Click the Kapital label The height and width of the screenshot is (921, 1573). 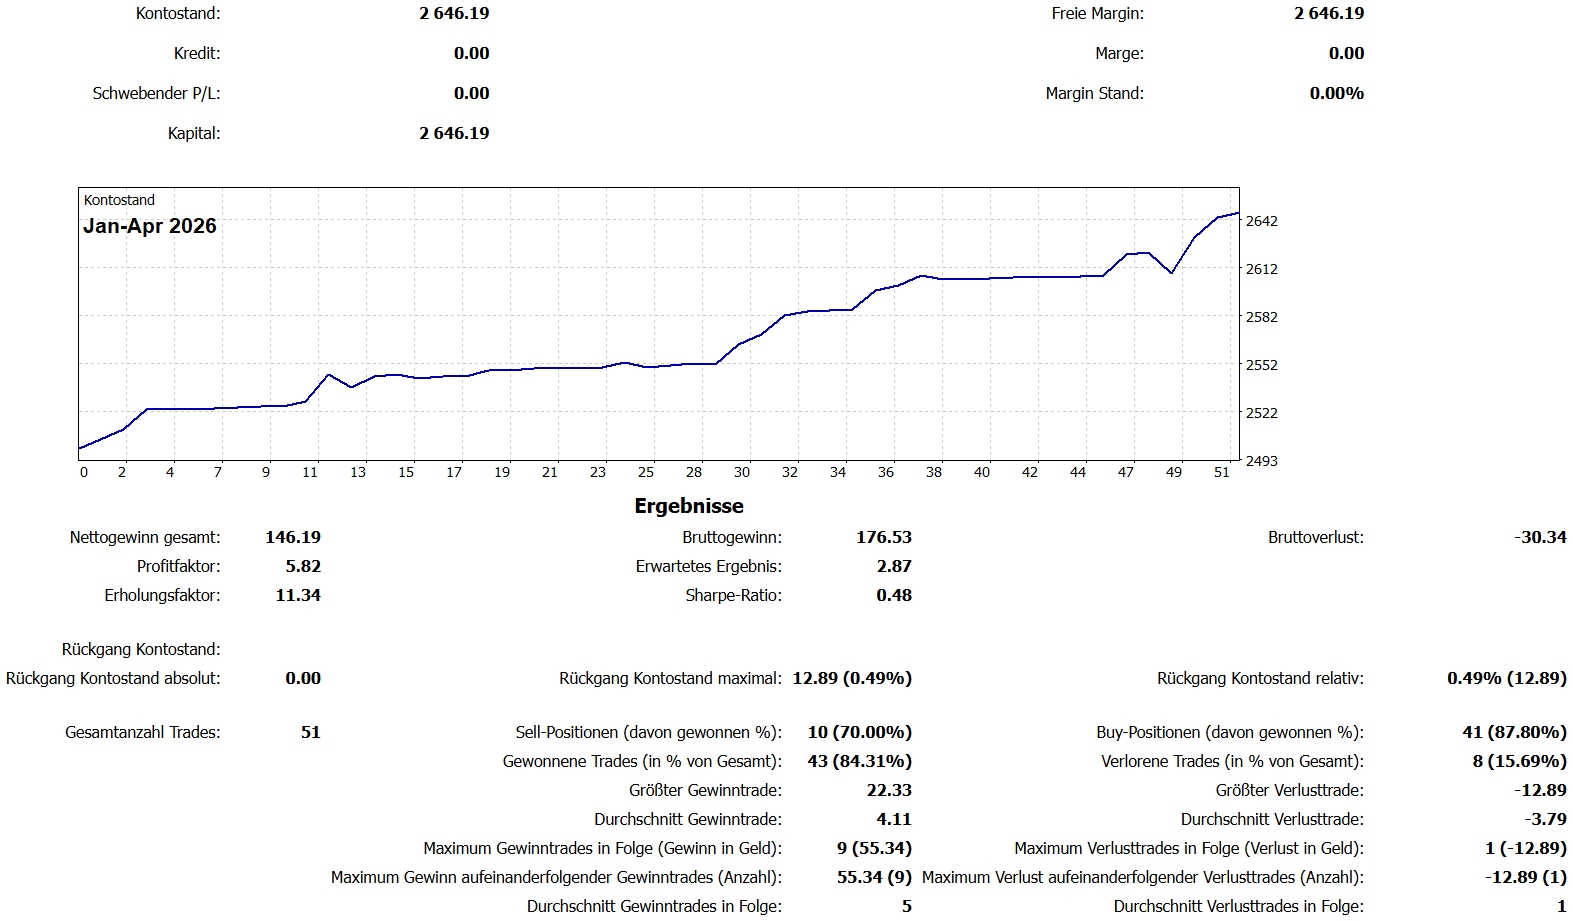[x=194, y=133]
